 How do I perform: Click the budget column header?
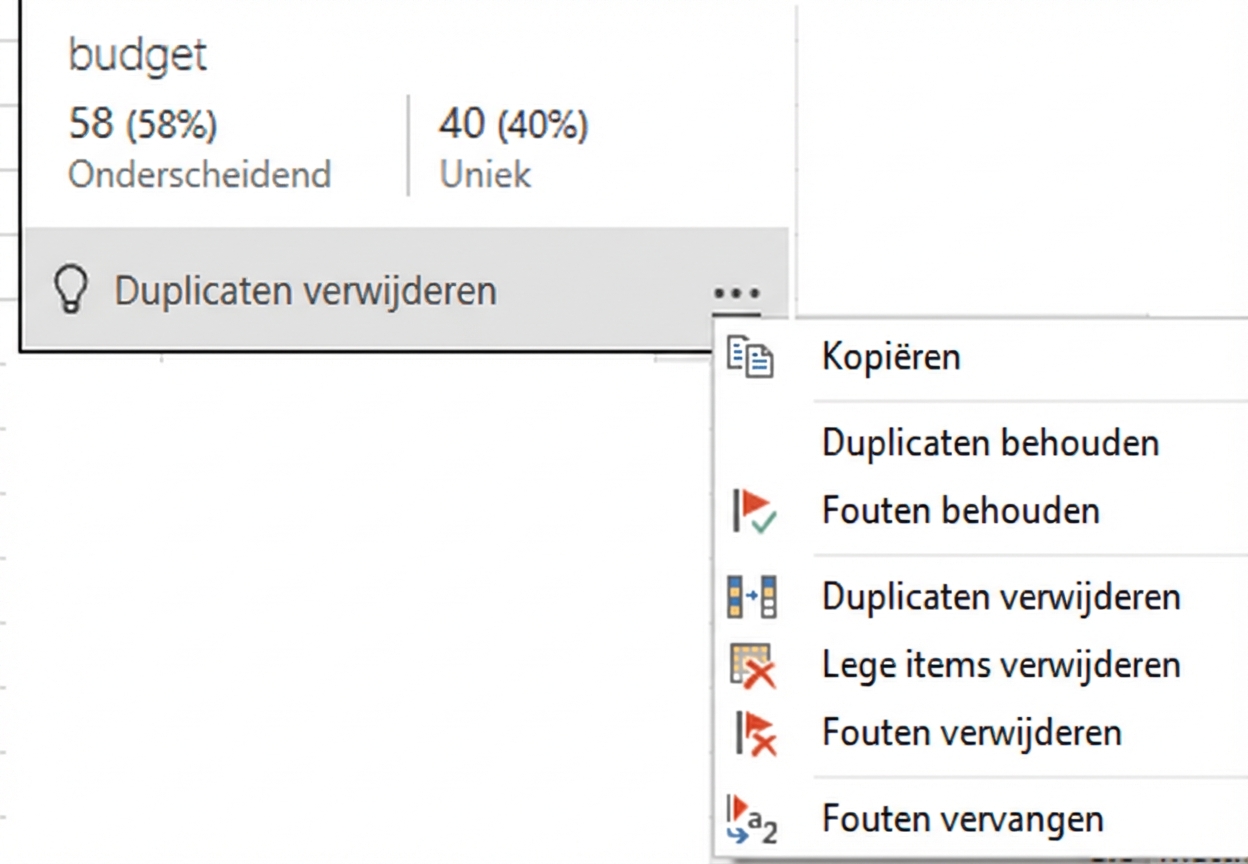tap(138, 55)
